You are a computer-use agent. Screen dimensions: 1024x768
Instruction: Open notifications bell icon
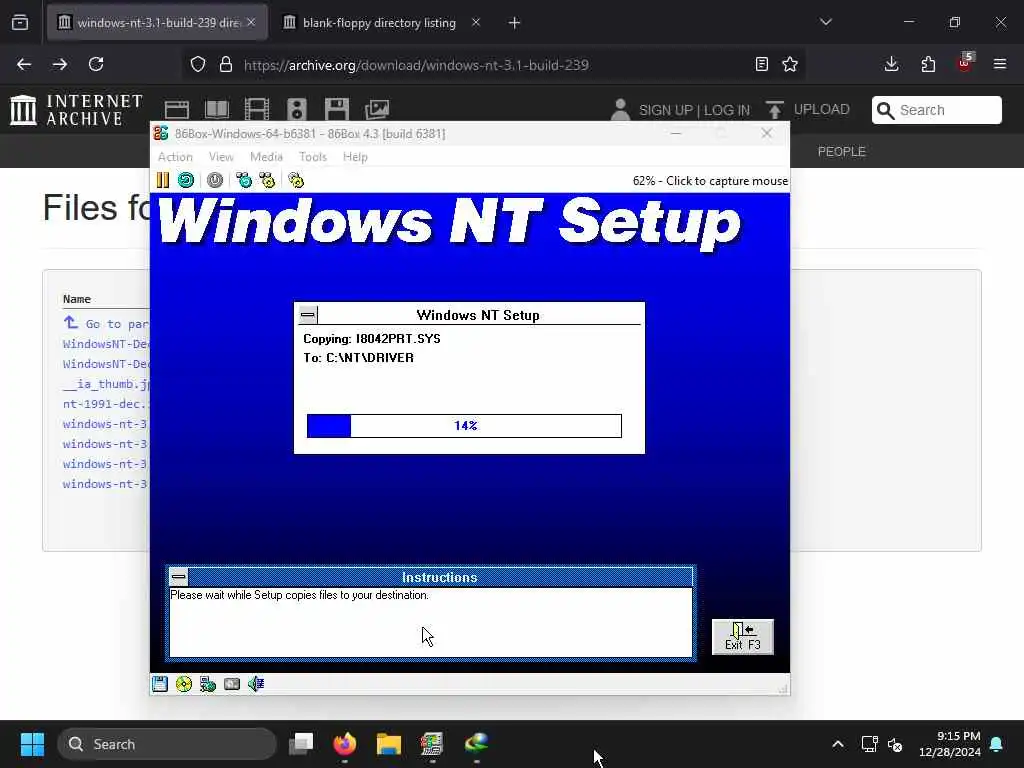coord(997,744)
